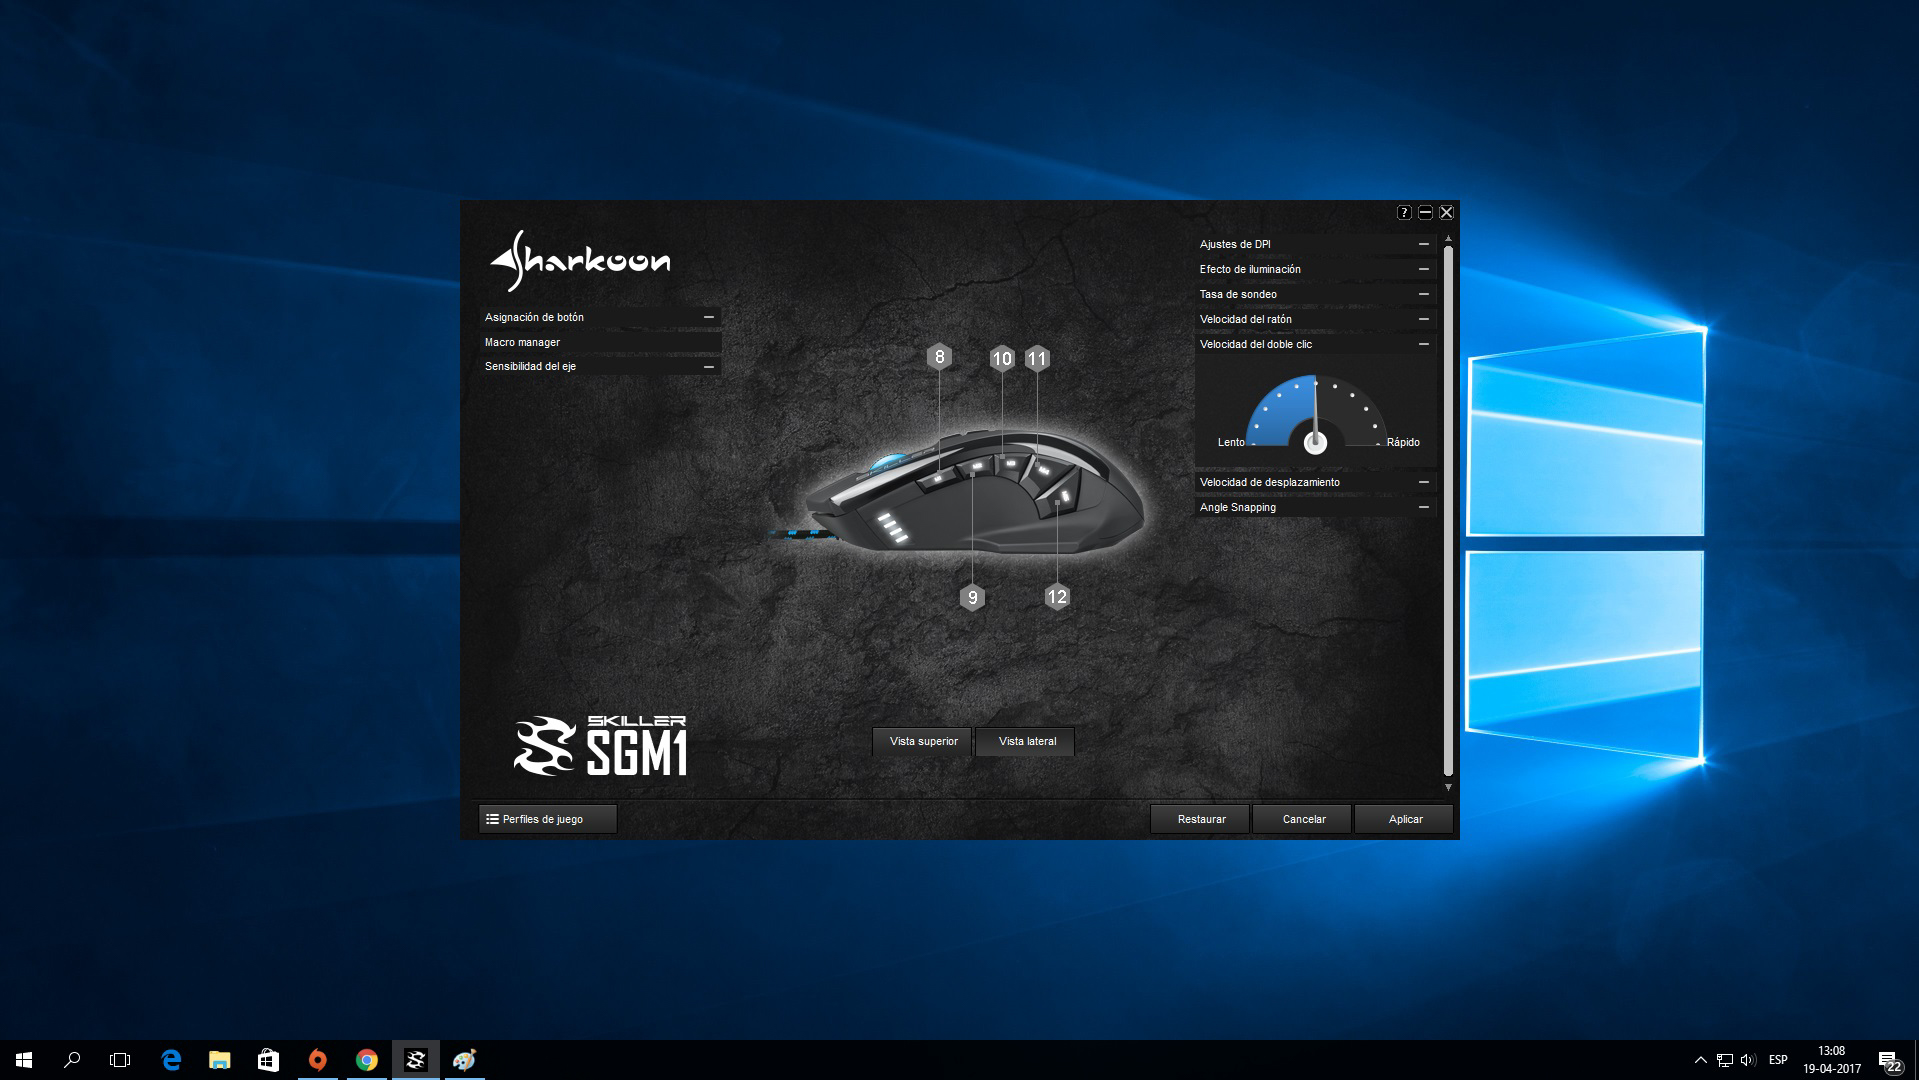Select mouse button marker 12
This screenshot has width=1919, height=1080.
coord(1057,597)
